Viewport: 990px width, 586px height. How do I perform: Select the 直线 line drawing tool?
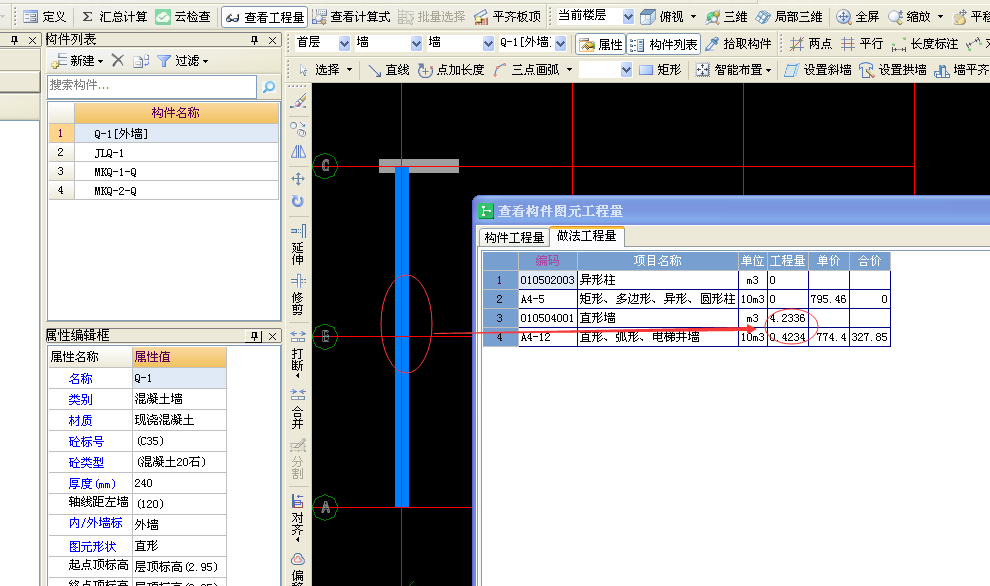(388, 69)
